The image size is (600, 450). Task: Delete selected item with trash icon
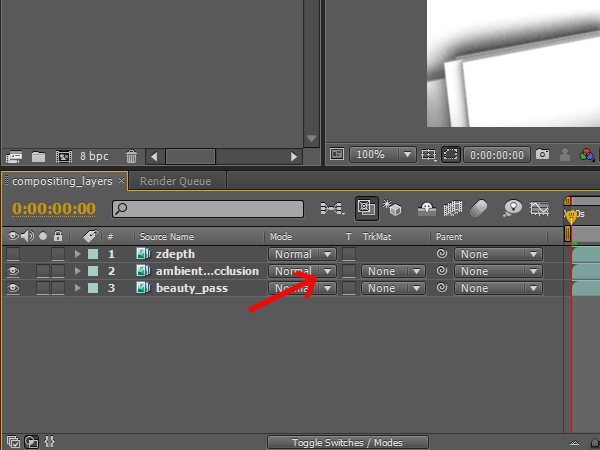[131, 157]
